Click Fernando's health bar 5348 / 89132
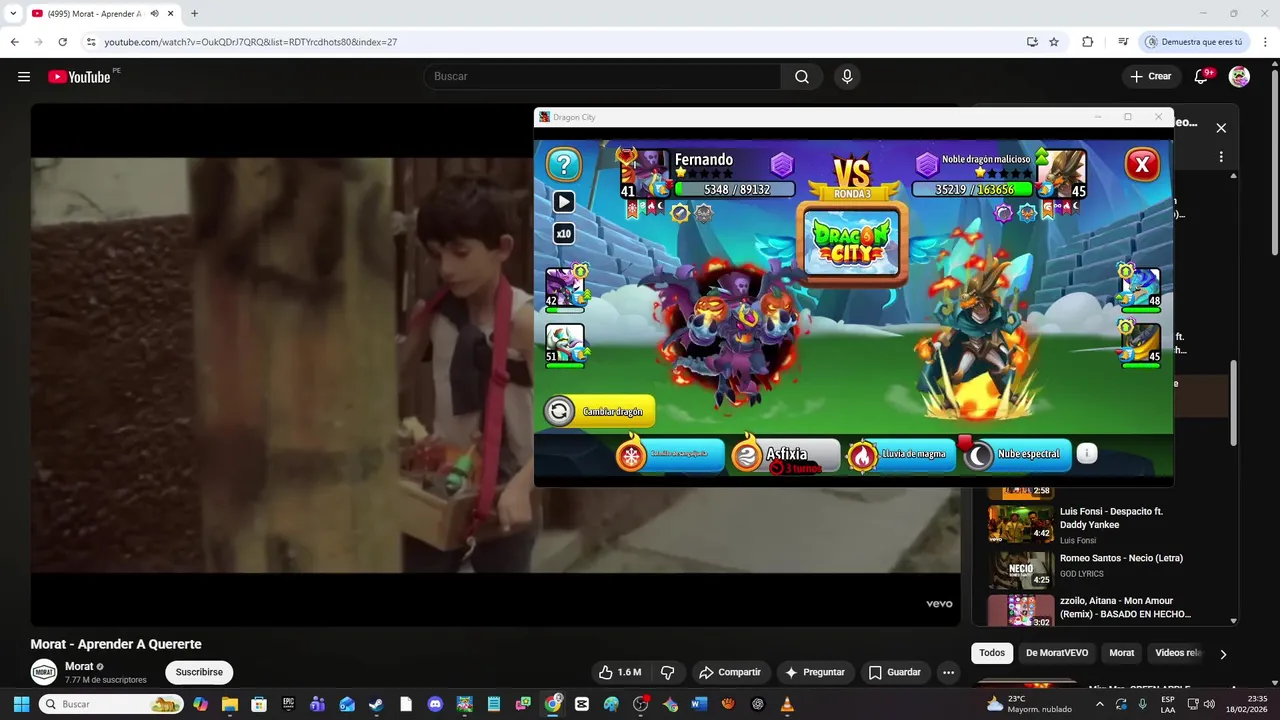 pyautogui.click(x=735, y=189)
